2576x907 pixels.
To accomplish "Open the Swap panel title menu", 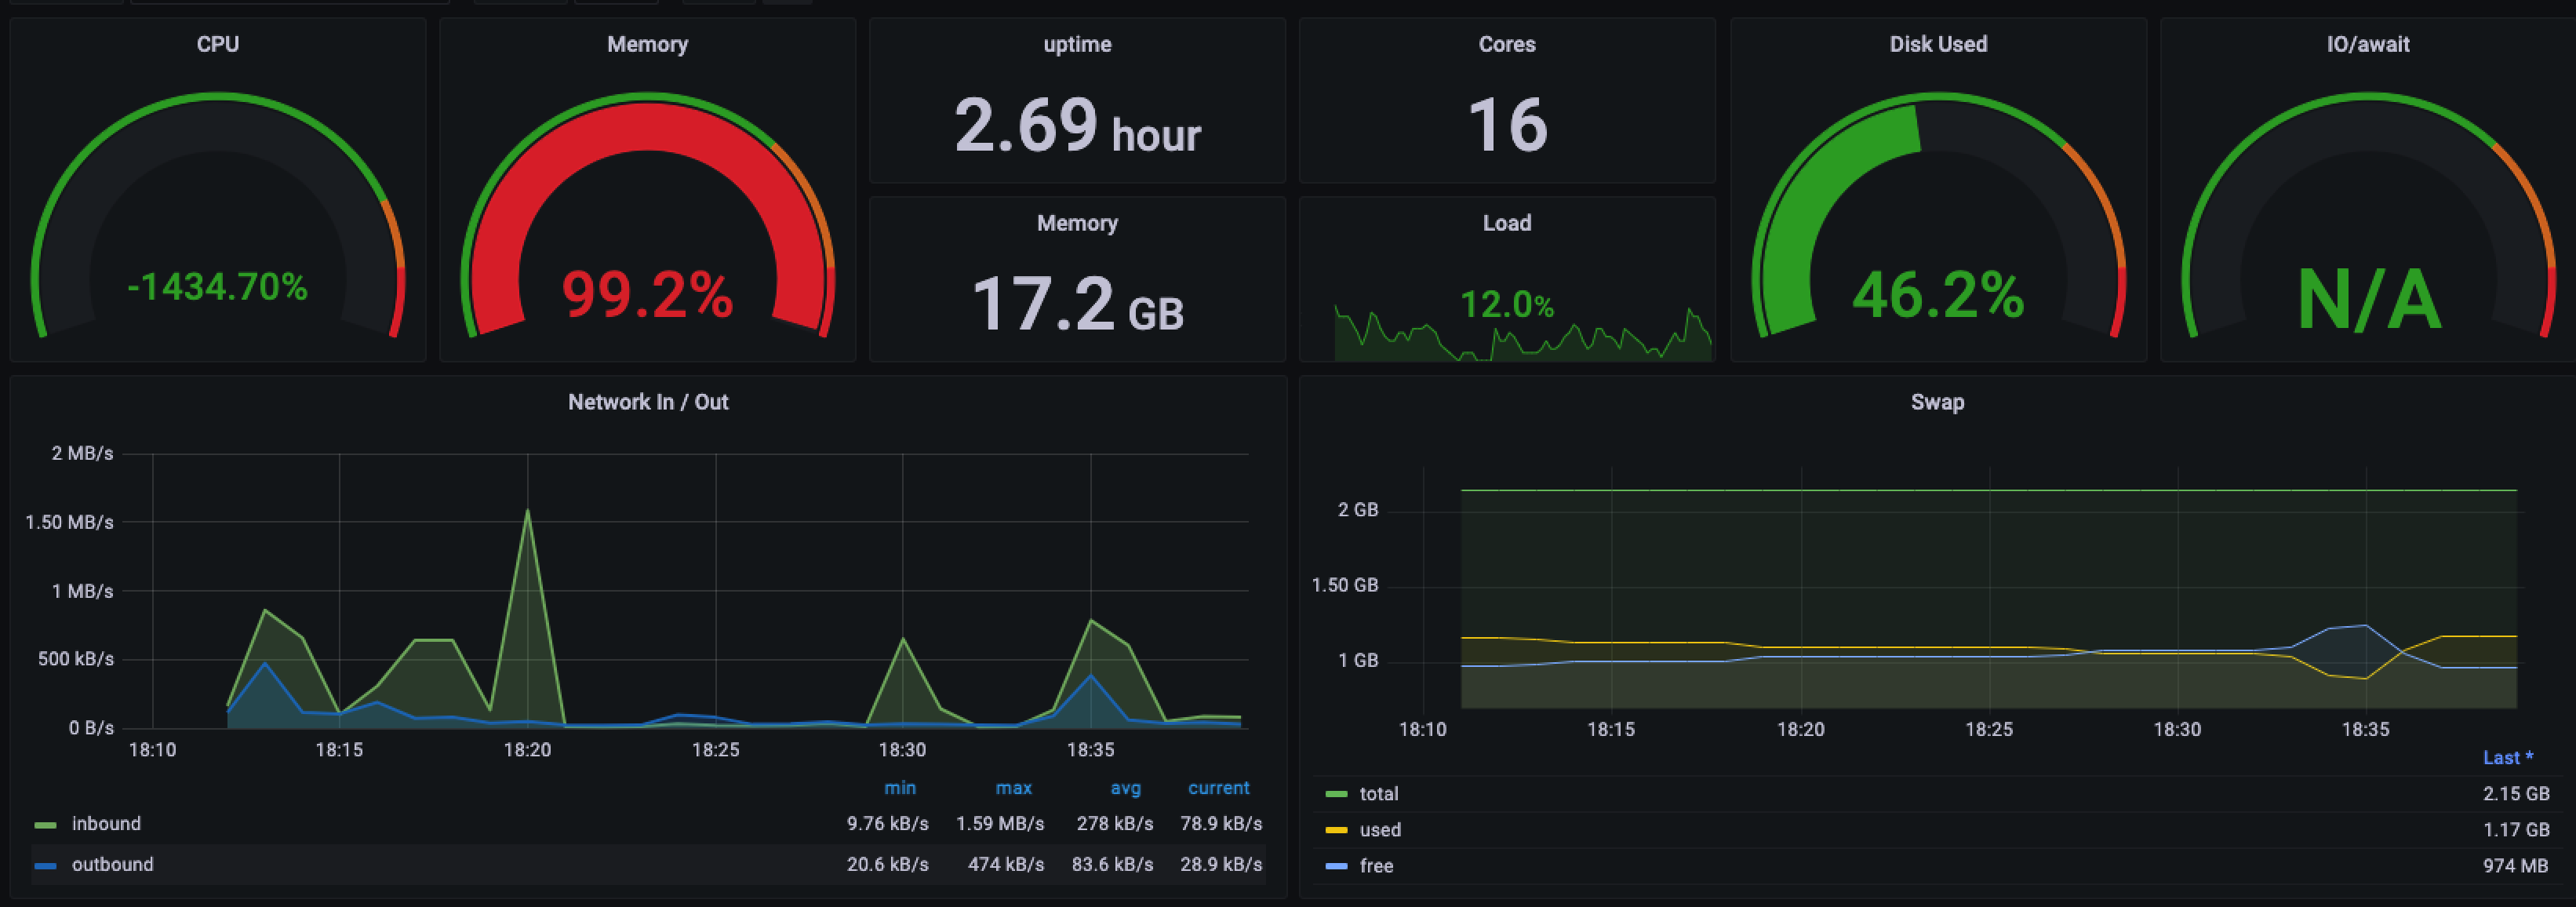I will click(x=1937, y=402).
